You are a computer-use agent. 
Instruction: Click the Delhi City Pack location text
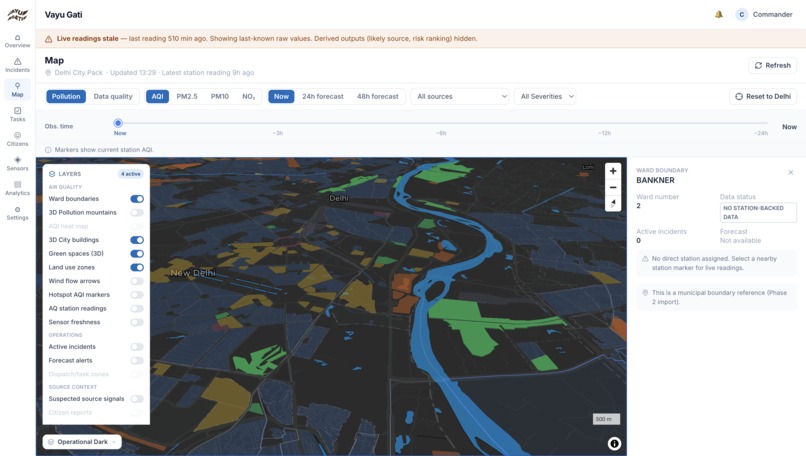79,72
